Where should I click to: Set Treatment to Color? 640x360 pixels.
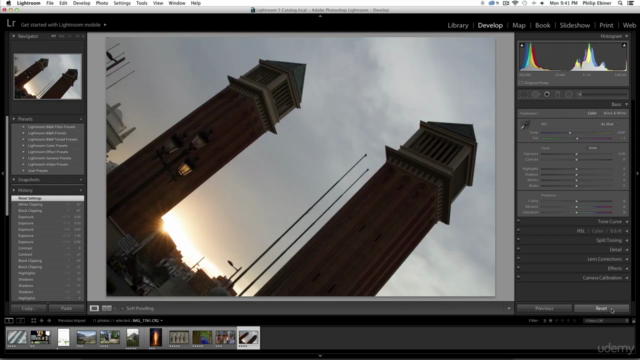pos(592,113)
